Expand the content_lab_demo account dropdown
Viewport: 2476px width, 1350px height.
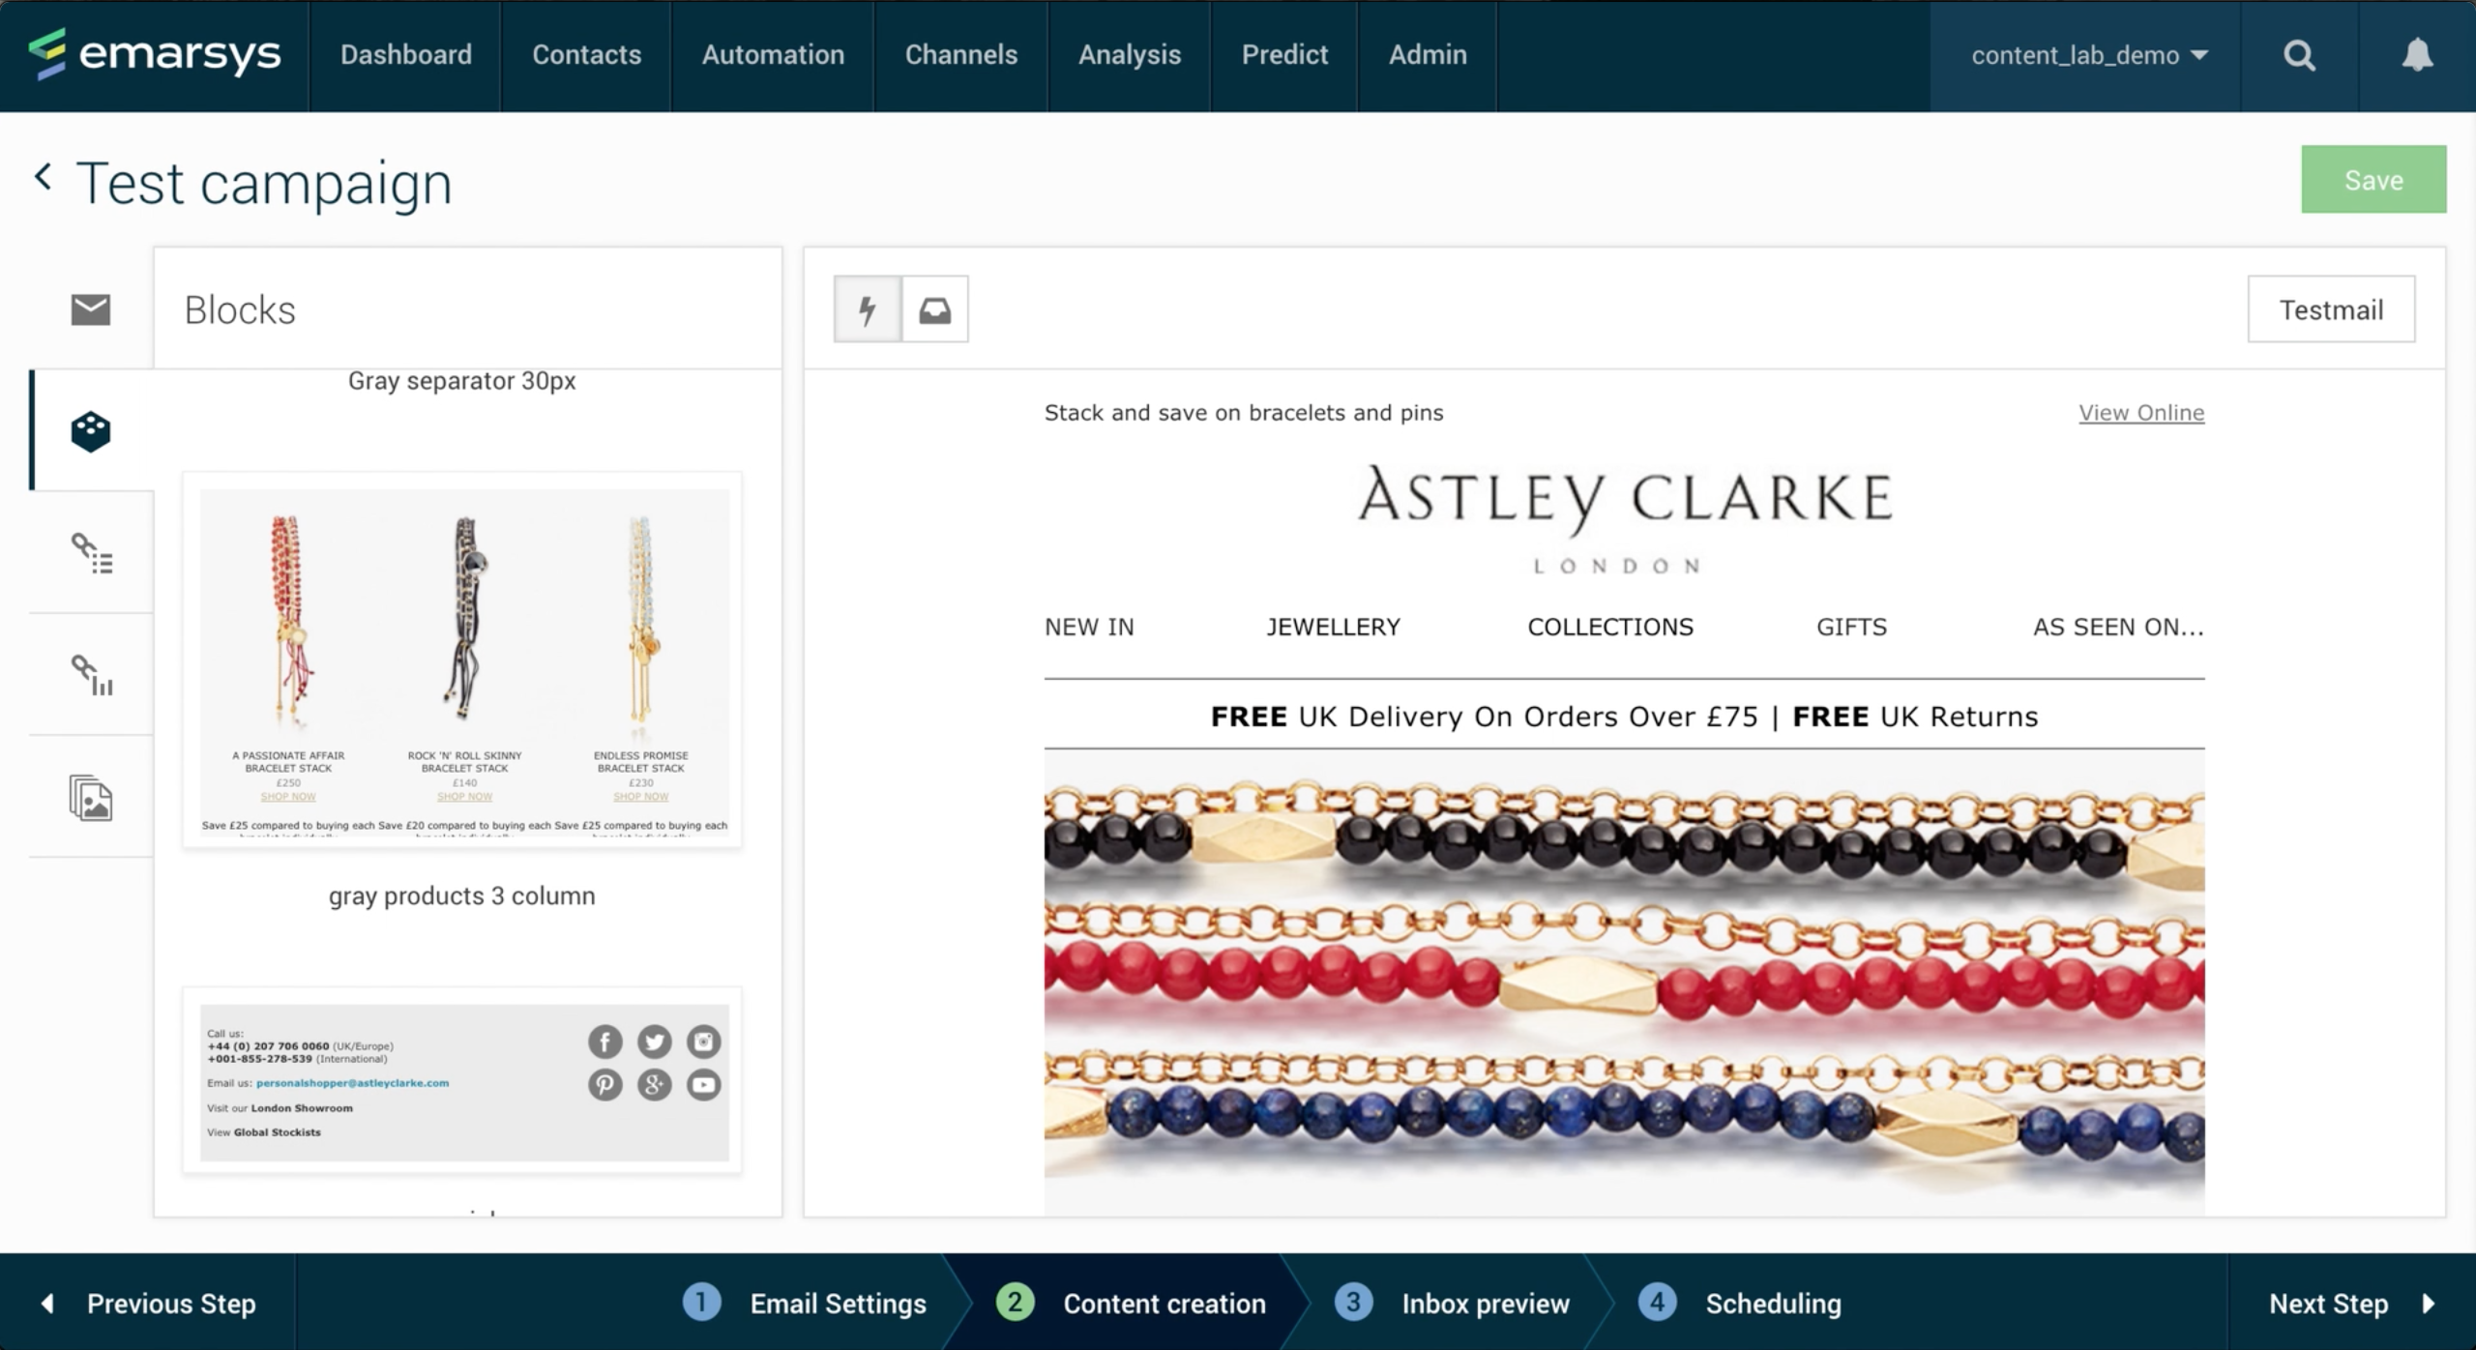pos(2088,55)
